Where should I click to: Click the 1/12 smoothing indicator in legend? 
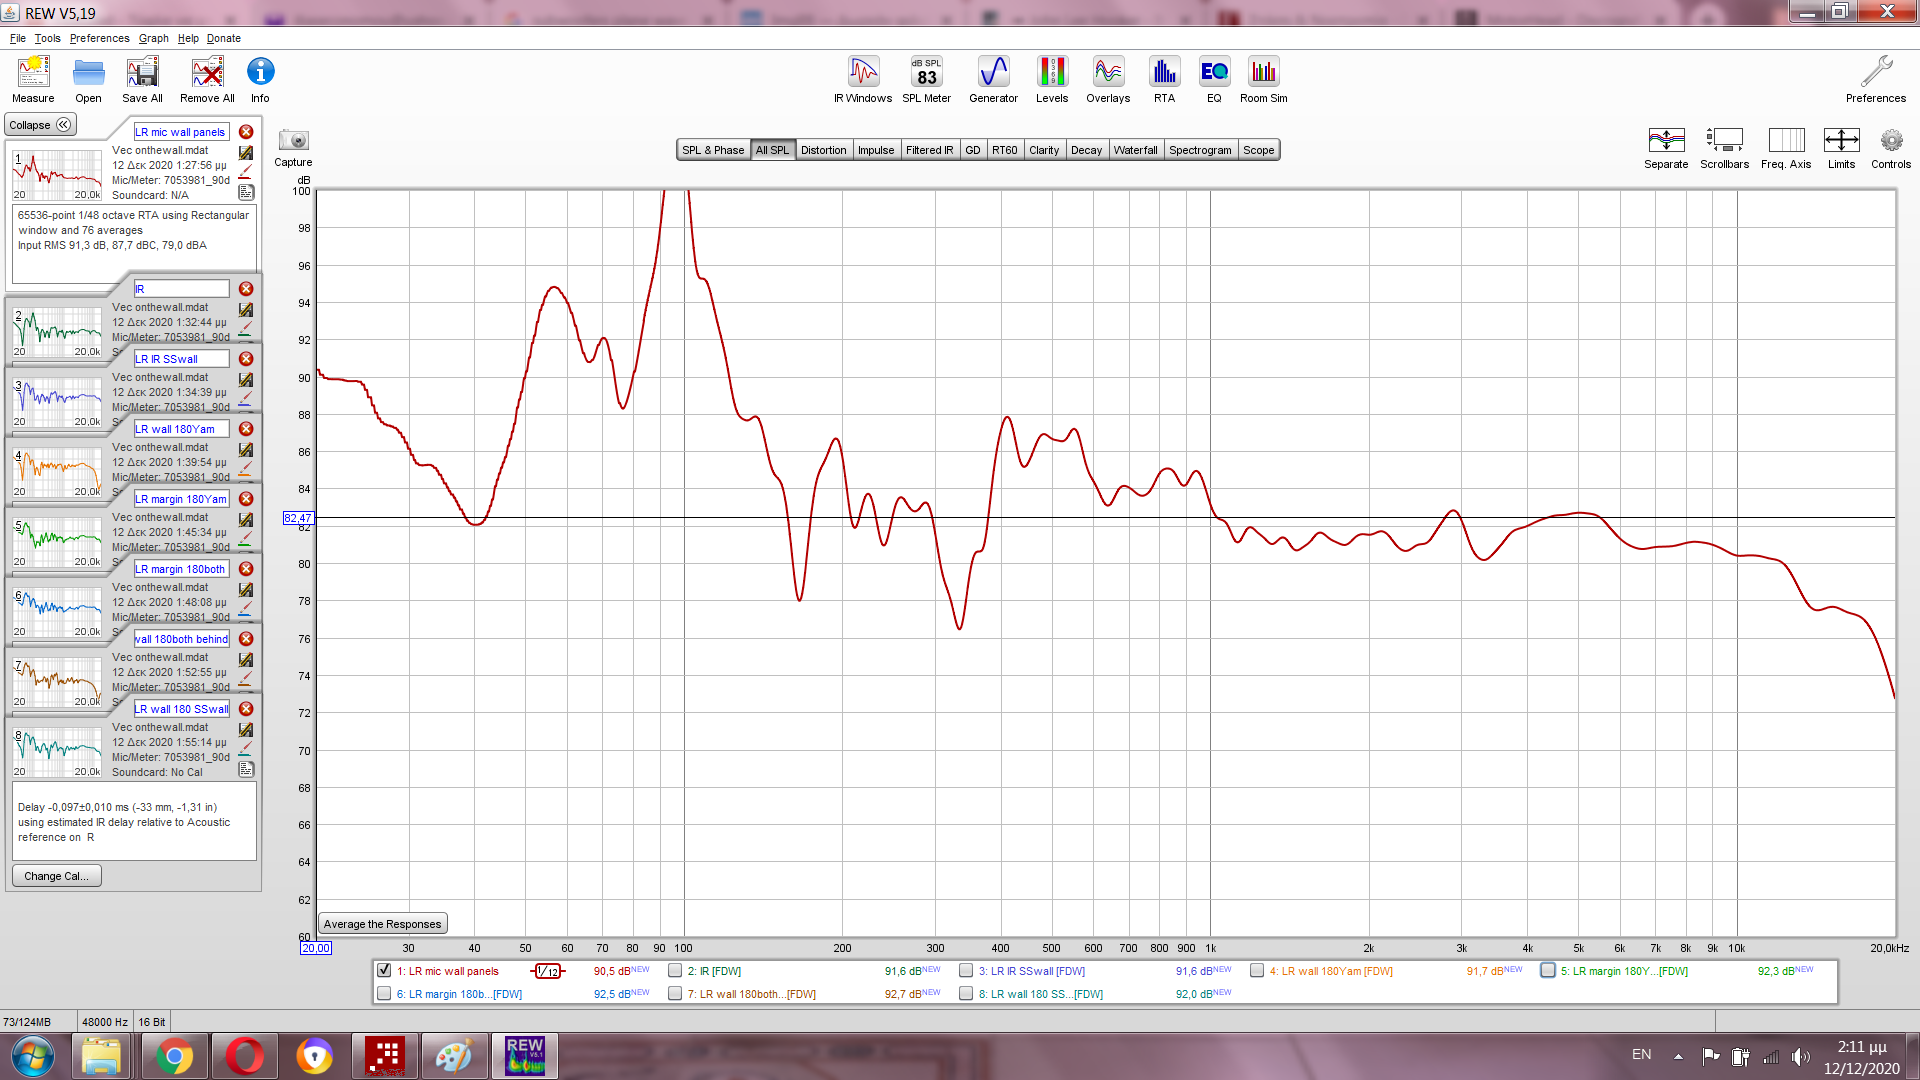point(548,971)
